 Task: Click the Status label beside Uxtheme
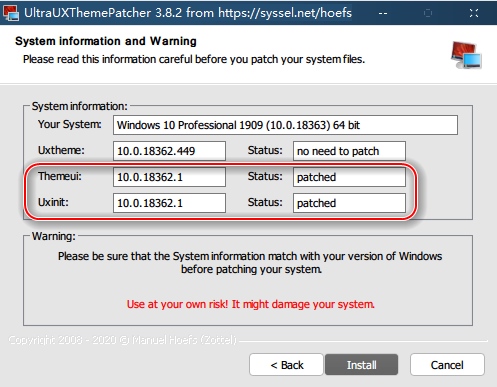pos(265,150)
